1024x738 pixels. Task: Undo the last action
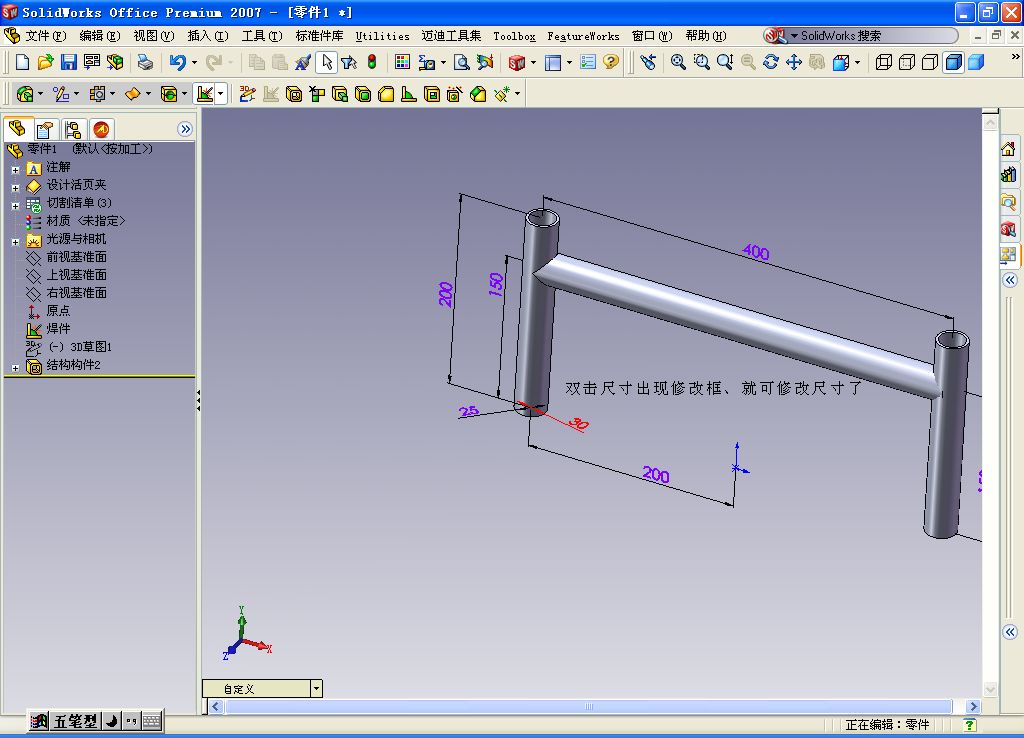click(x=177, y=62)
